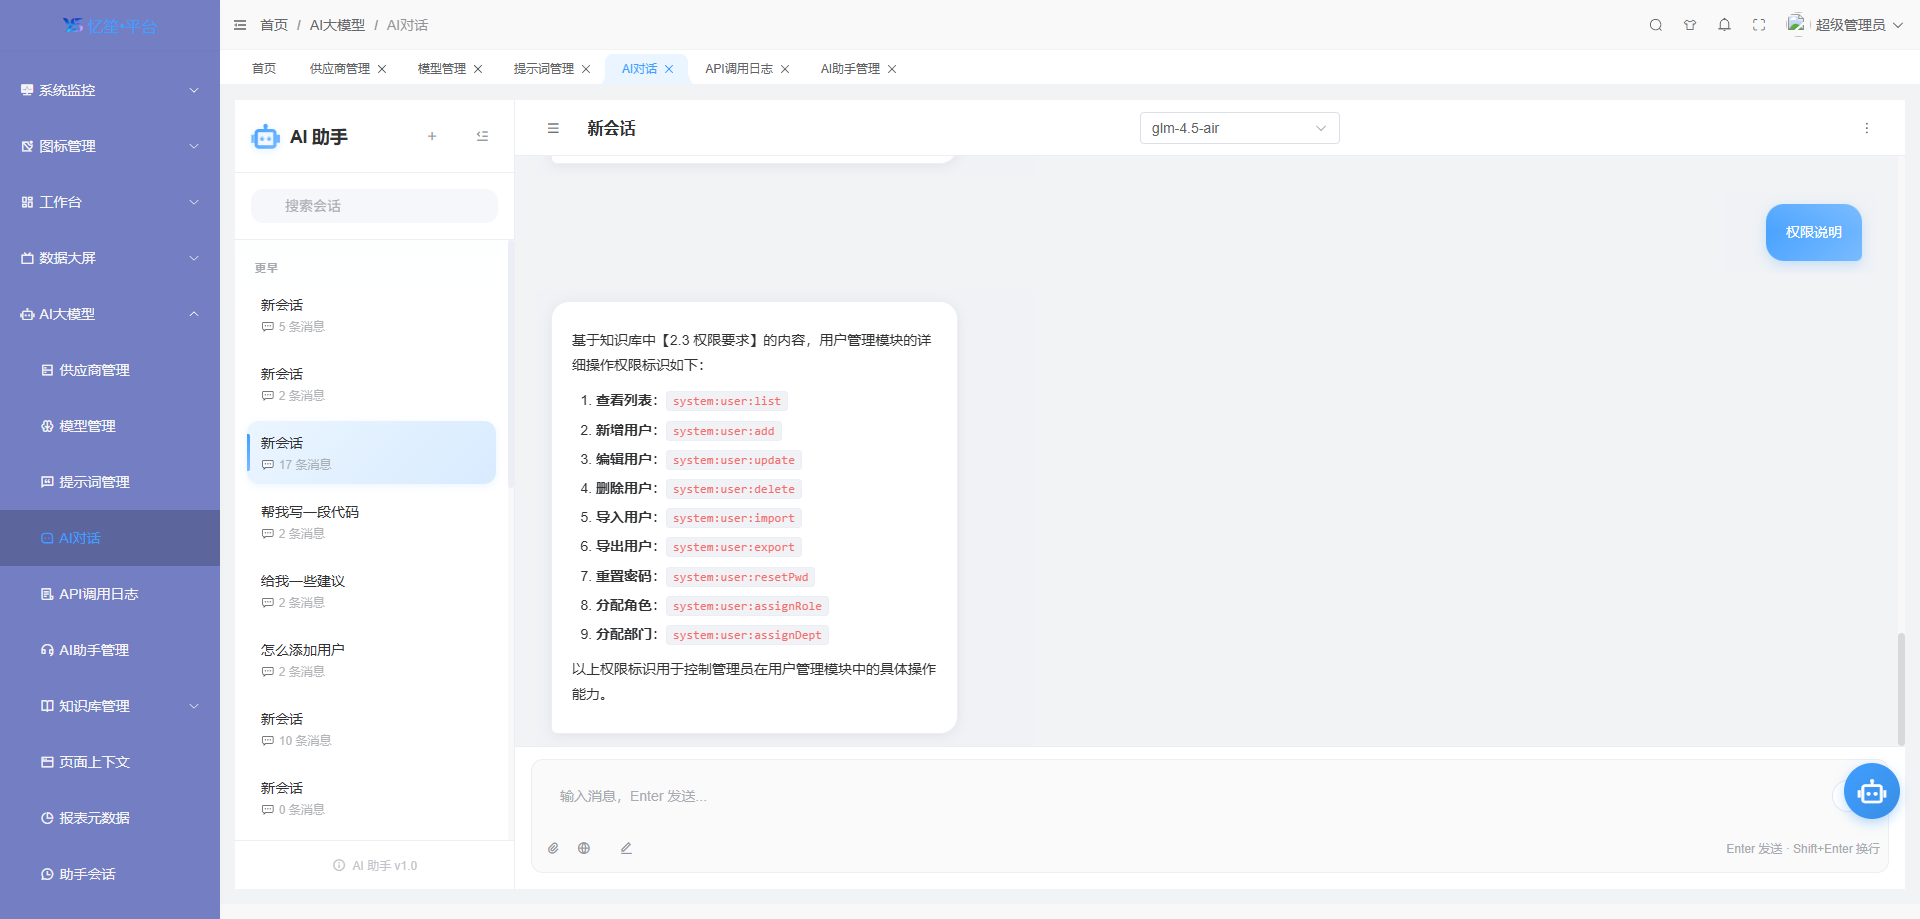1920x919 pixels.
Task: Open 助手会话 in the sidebar
Action: tap(110, 874)
